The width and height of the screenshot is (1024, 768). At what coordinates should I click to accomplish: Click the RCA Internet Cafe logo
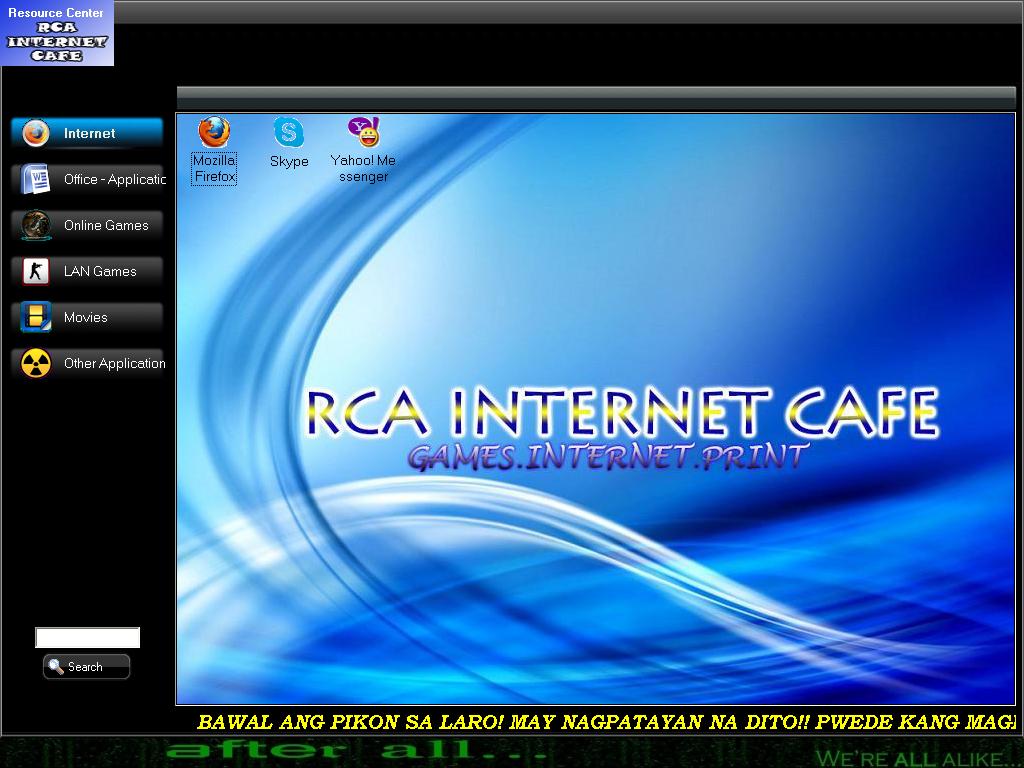(56, 33)
